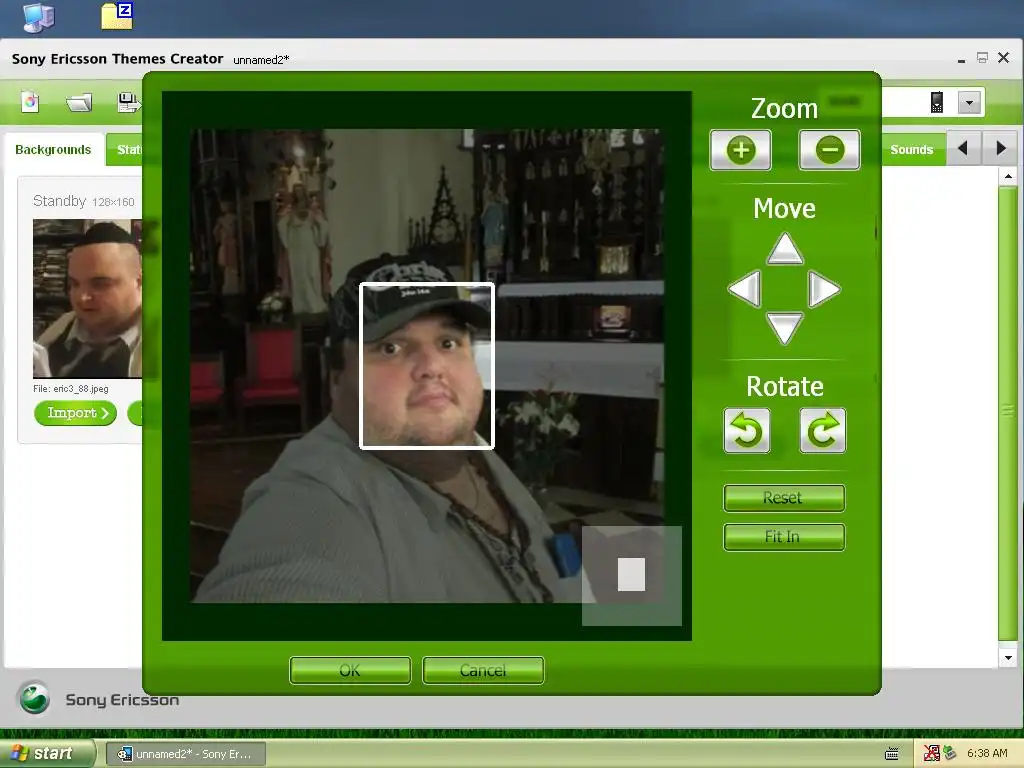Click the Standby 128×160 label

pos(84,201)
